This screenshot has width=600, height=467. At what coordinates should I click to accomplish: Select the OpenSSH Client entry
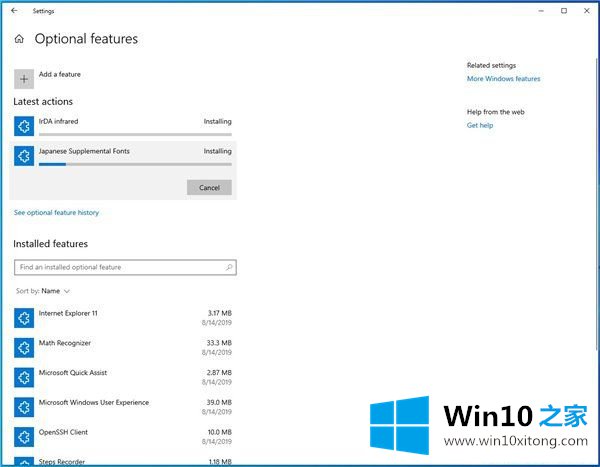pos(123,437)
